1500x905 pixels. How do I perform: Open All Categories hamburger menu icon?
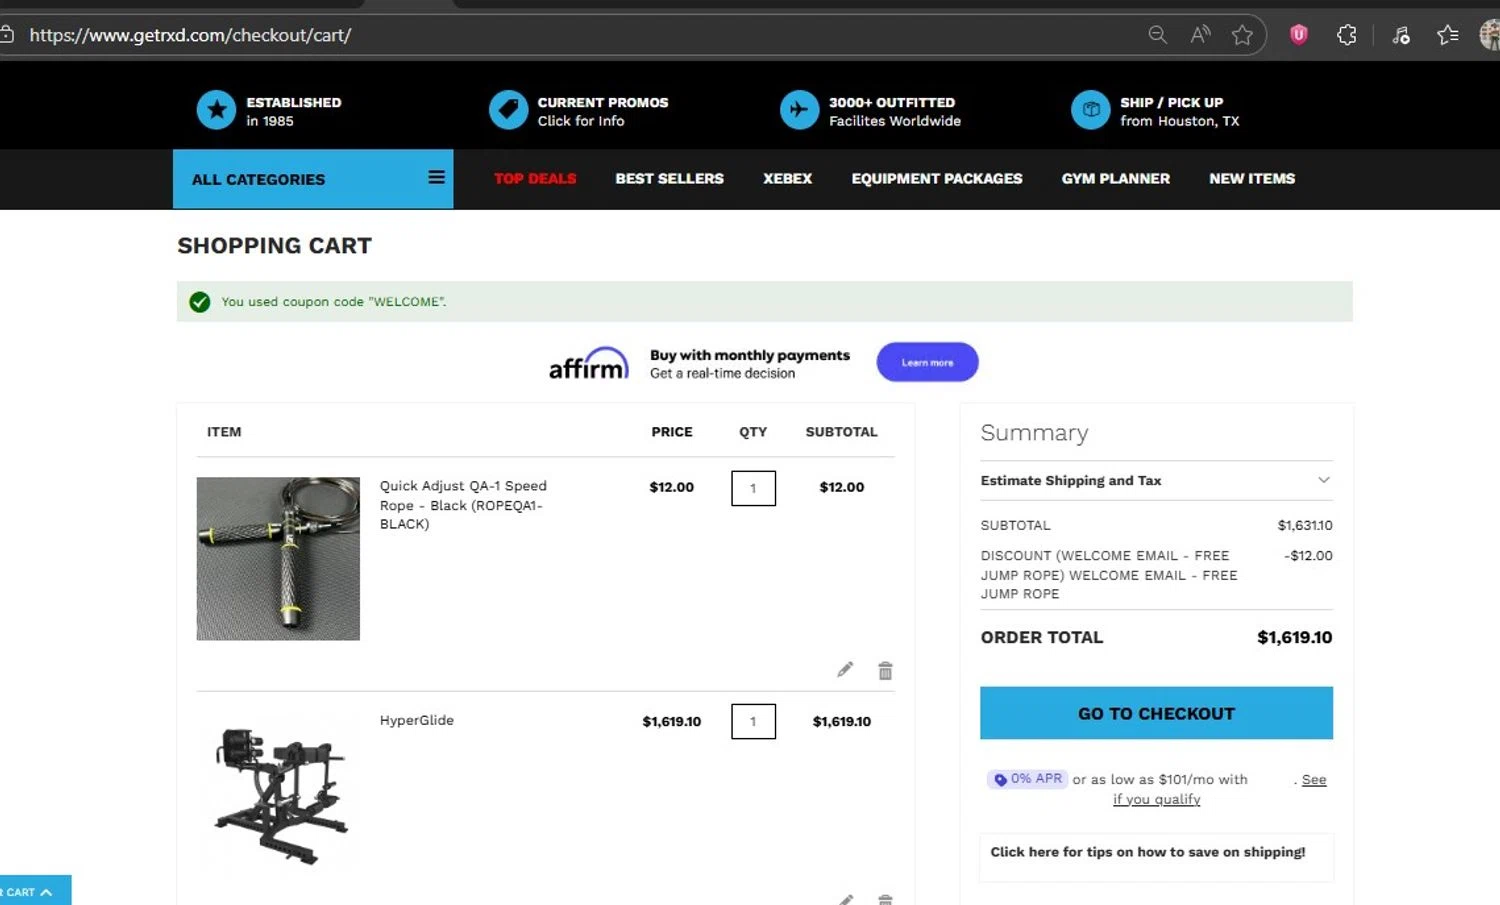436,177
